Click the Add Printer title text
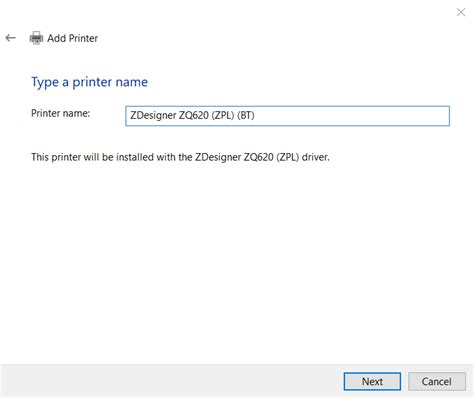This screenshot has width=474, height=398. pos(72,38)
